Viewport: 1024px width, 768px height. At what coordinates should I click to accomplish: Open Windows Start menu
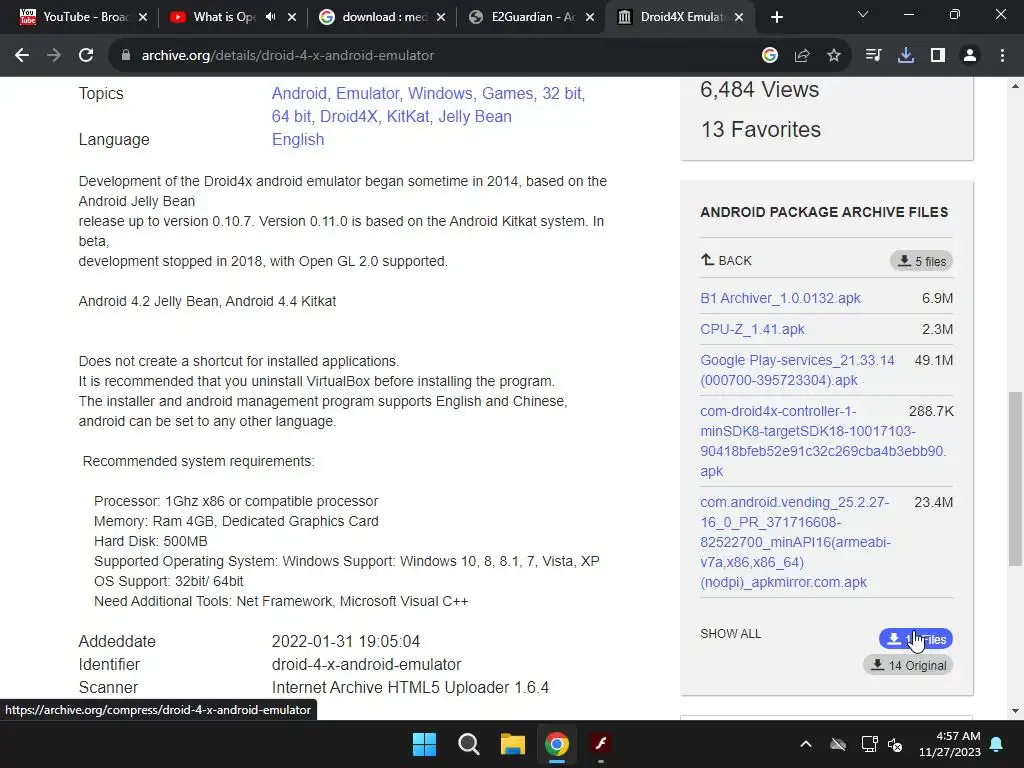[x=424, y=744]
